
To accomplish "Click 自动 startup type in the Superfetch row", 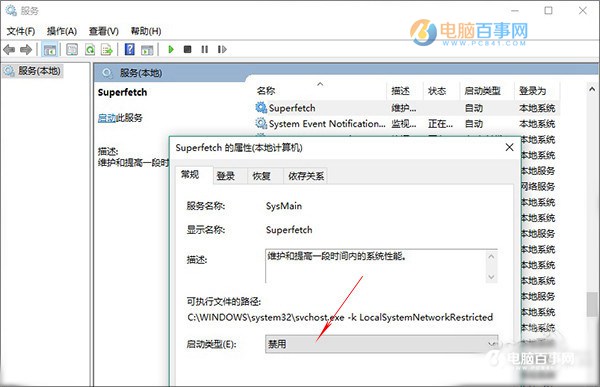I will click(x=474, y=108).
